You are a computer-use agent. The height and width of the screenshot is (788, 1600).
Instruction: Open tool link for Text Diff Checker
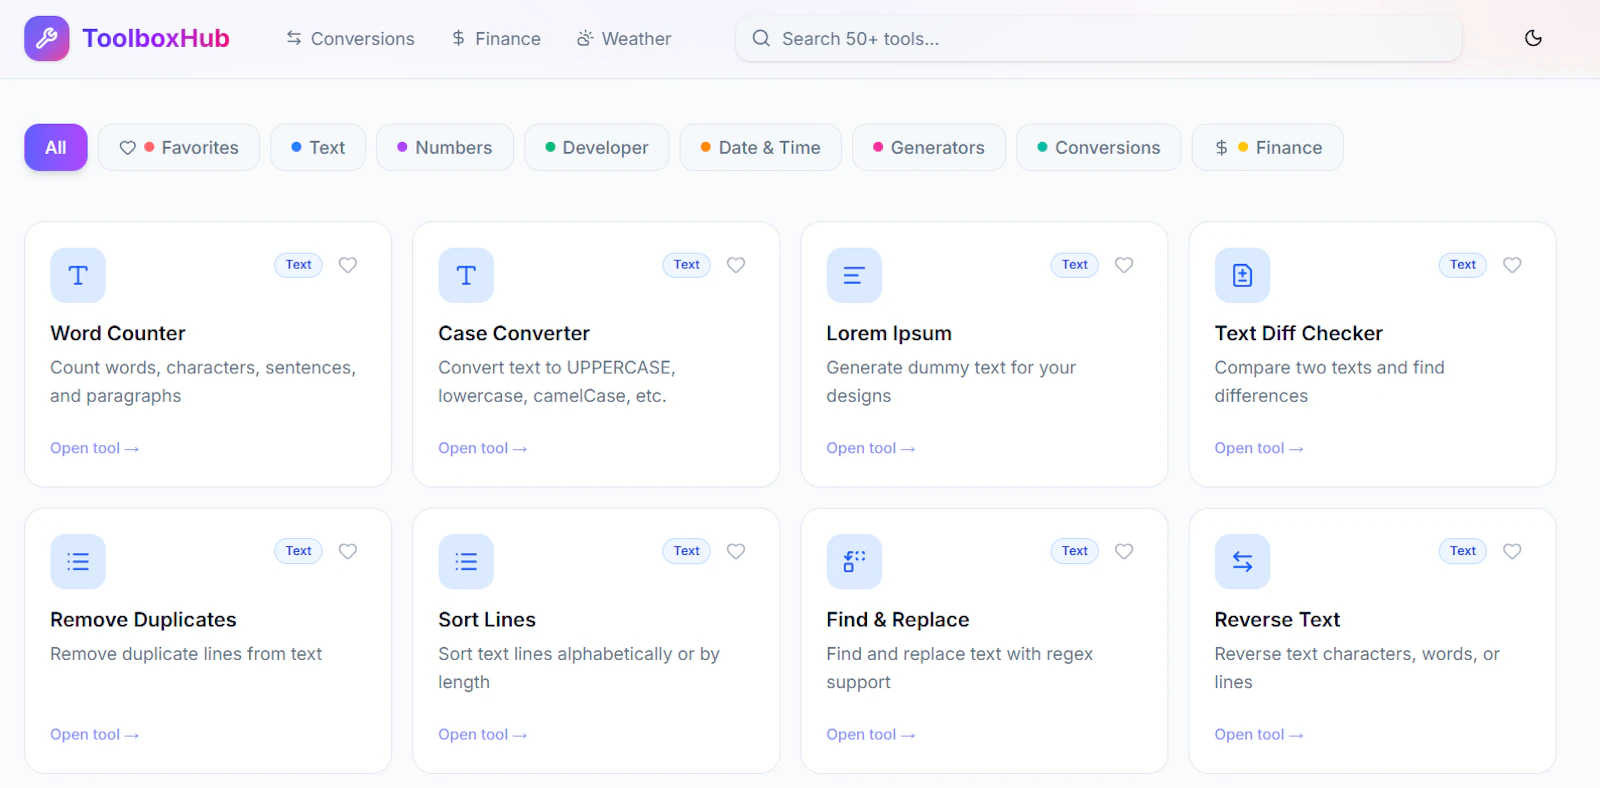(x=1259, y=448)
